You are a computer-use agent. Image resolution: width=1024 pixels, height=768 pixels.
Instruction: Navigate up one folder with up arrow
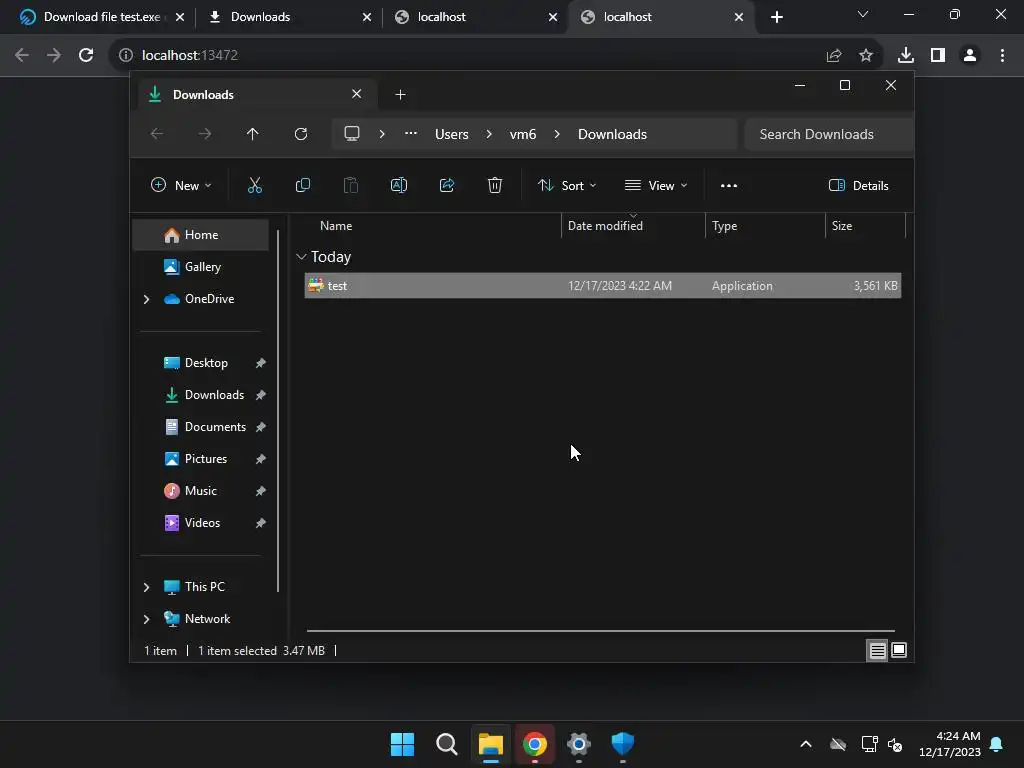[253, 134]
